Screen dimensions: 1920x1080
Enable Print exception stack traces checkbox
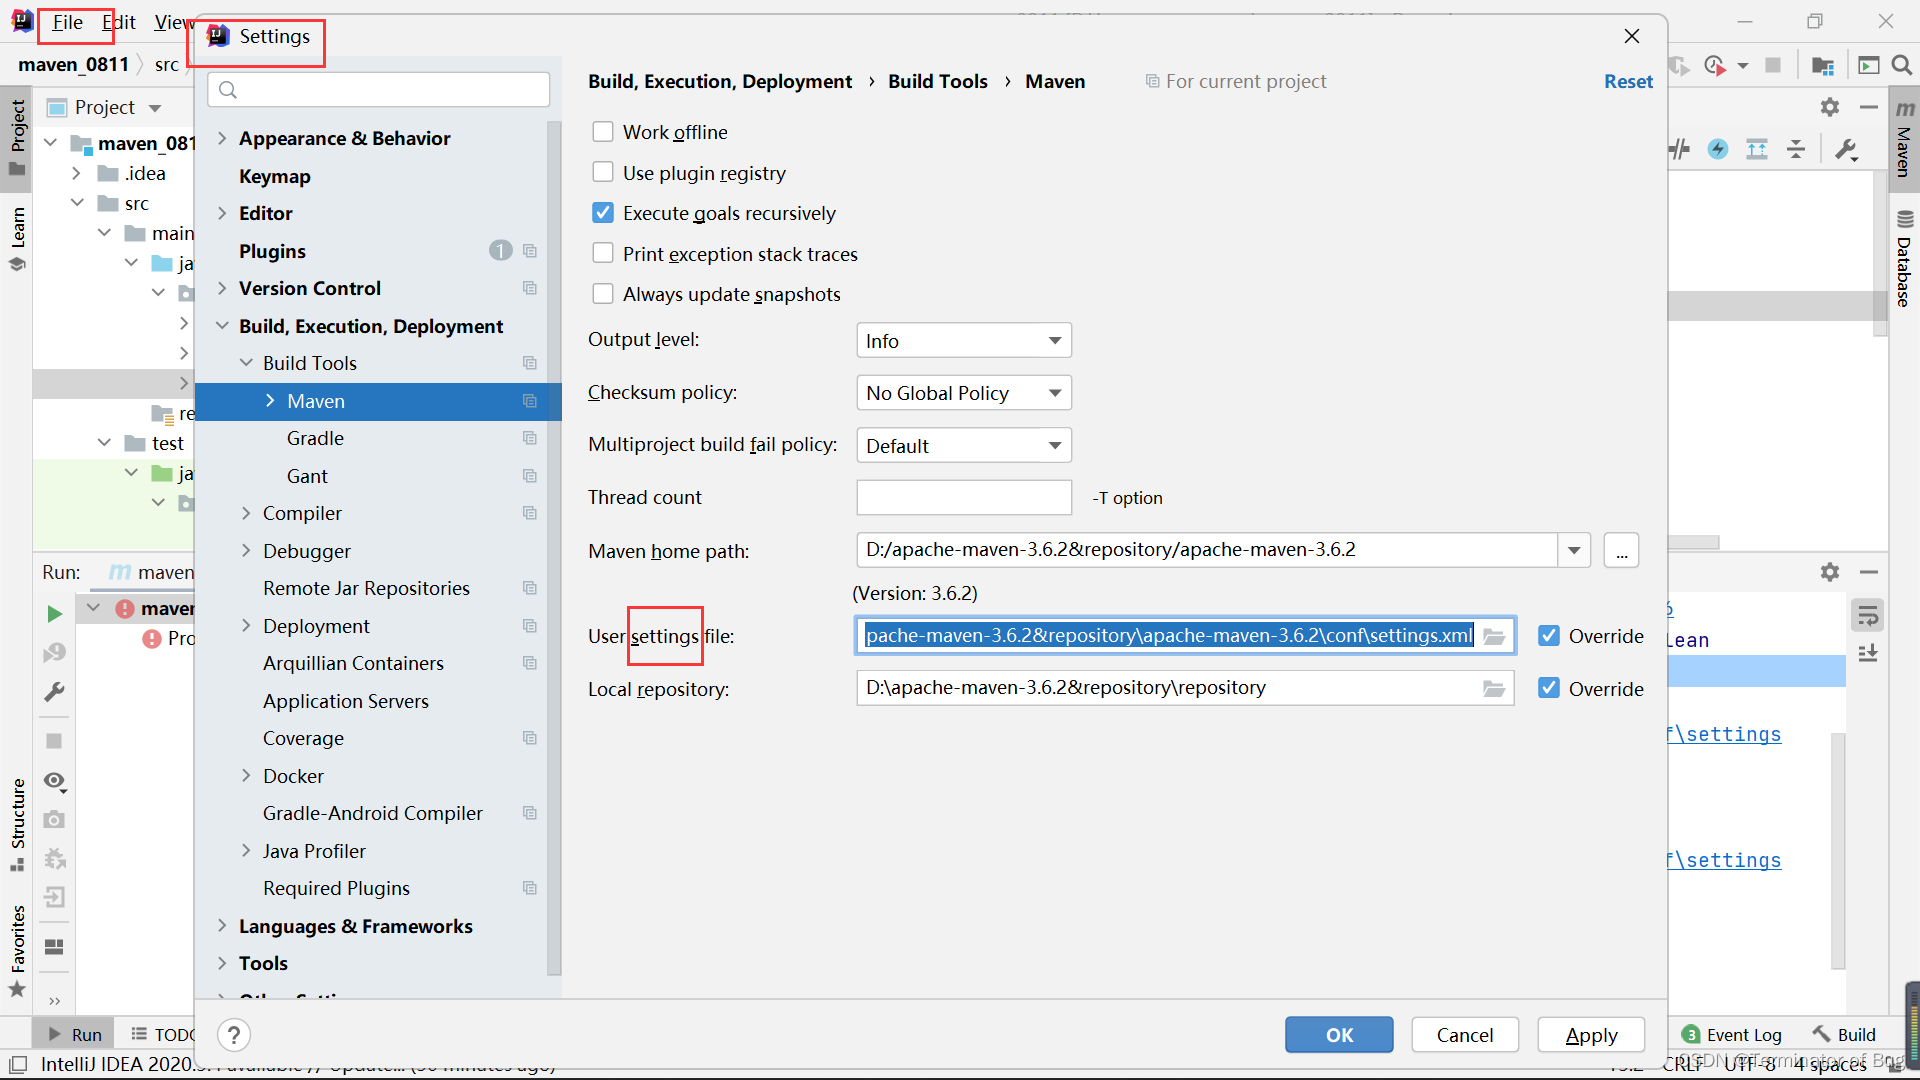point(603,253)
